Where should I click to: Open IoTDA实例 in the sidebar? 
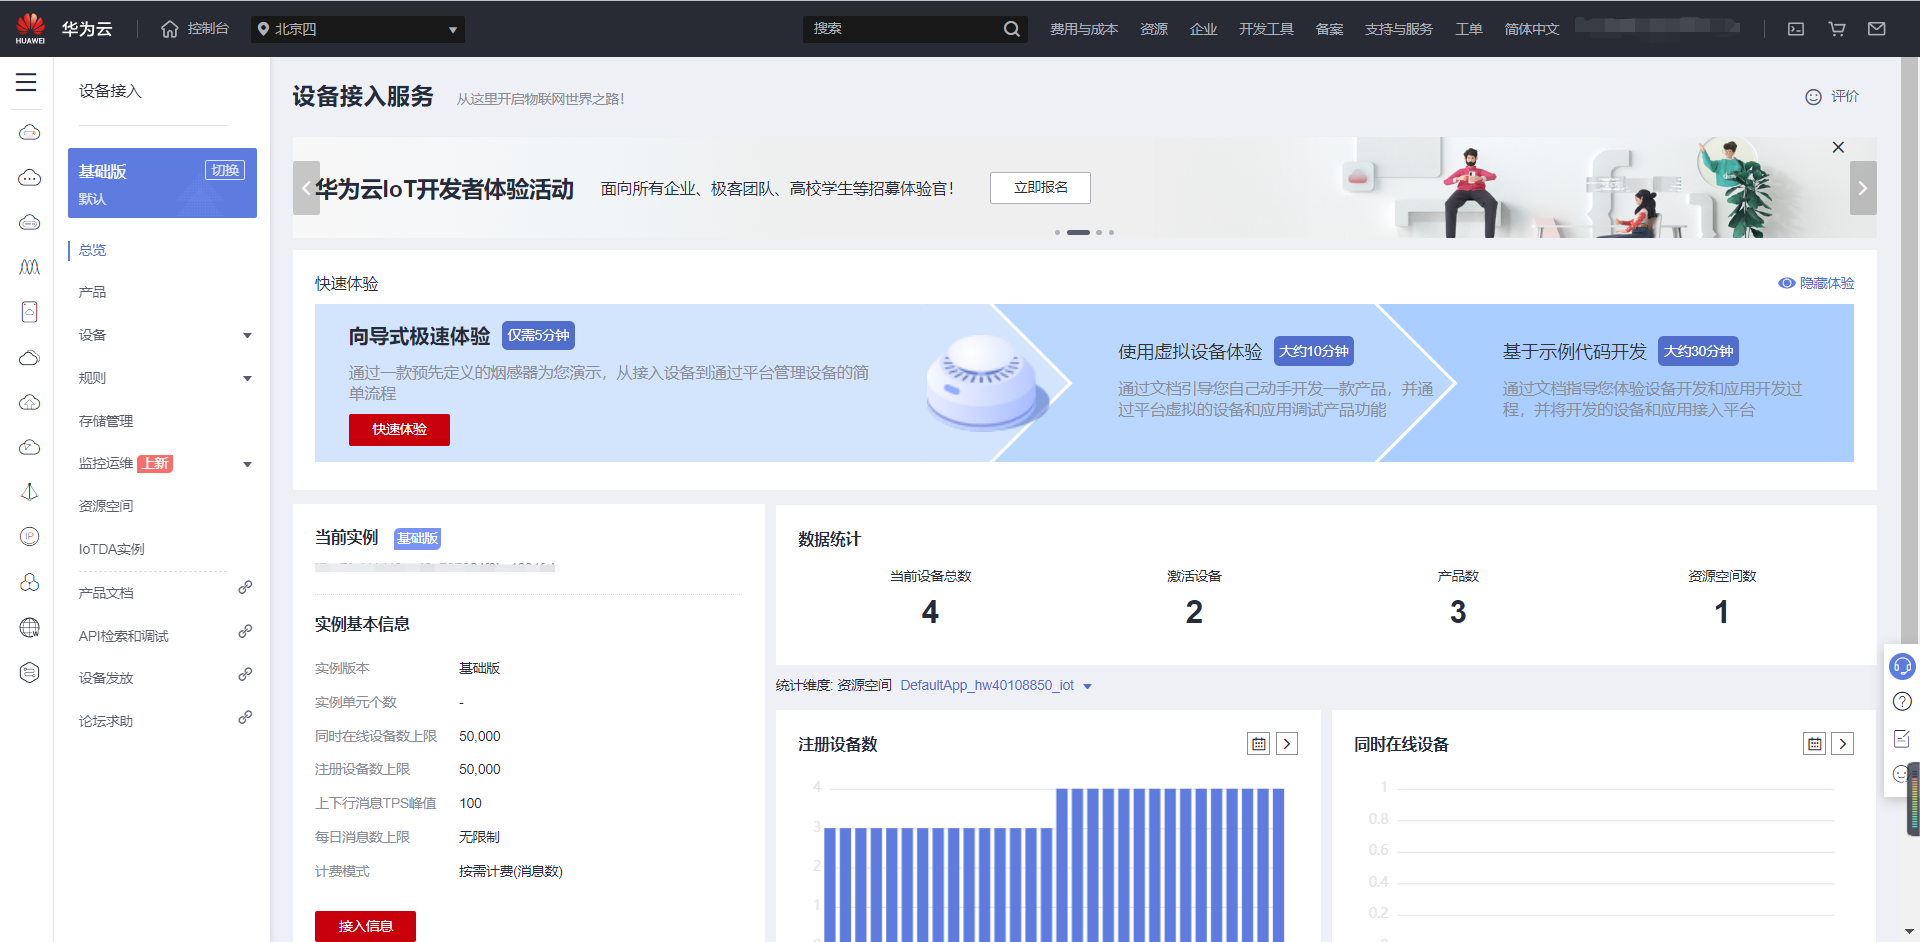(112, 549)
